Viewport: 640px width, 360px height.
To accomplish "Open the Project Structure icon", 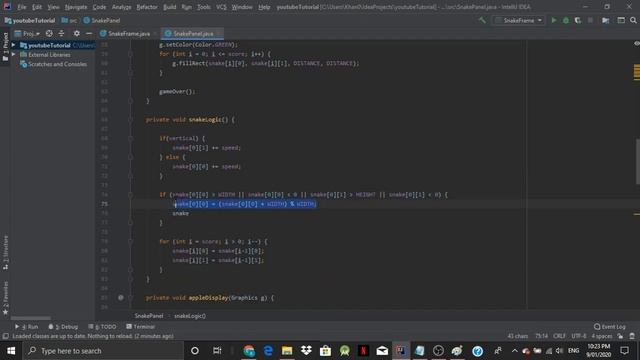I will (x=606, y=20).
